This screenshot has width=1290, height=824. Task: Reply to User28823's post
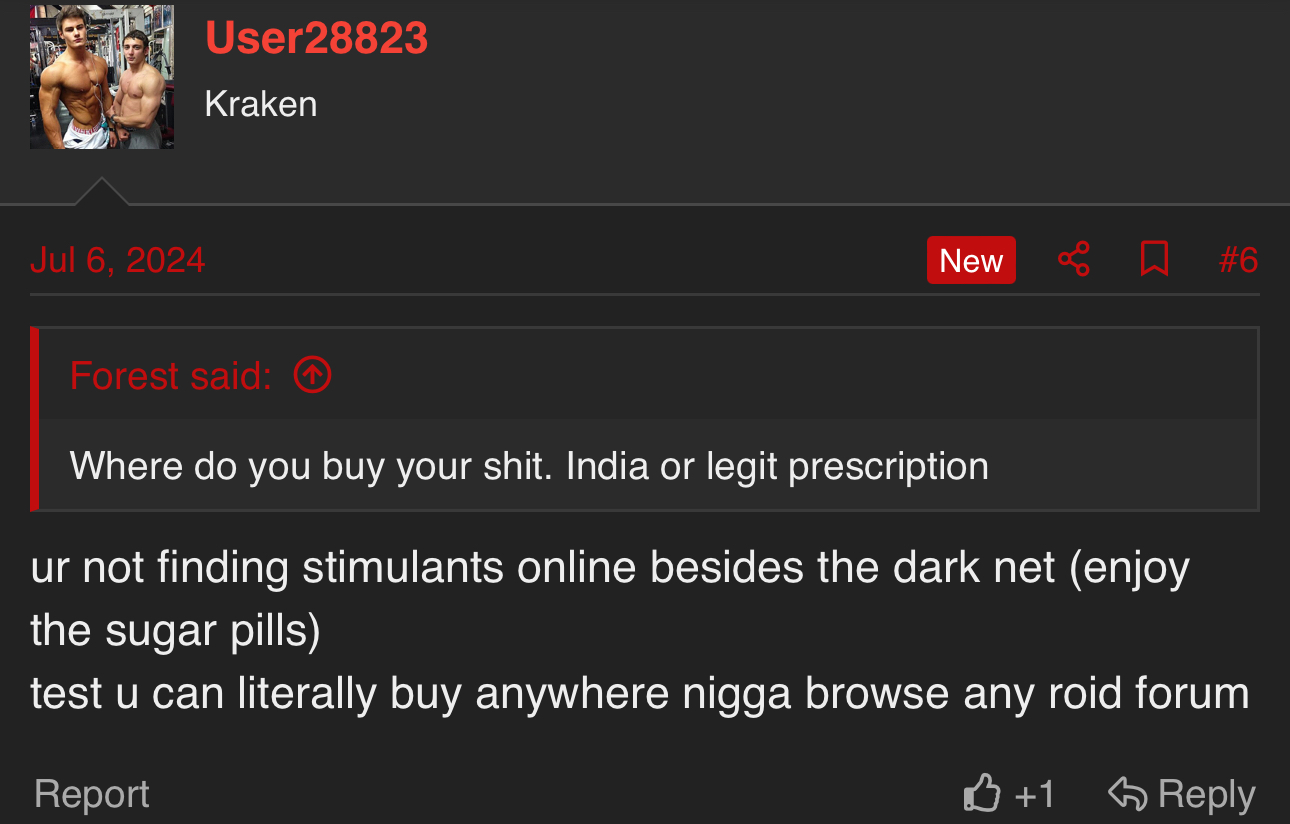(x=1182, y=794)
